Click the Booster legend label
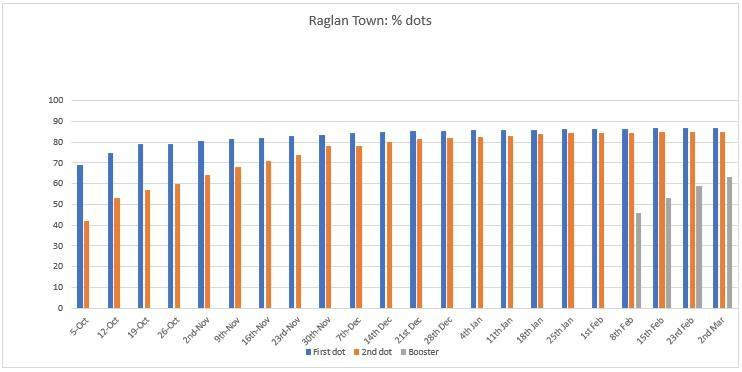 click(x=424, y=352)
